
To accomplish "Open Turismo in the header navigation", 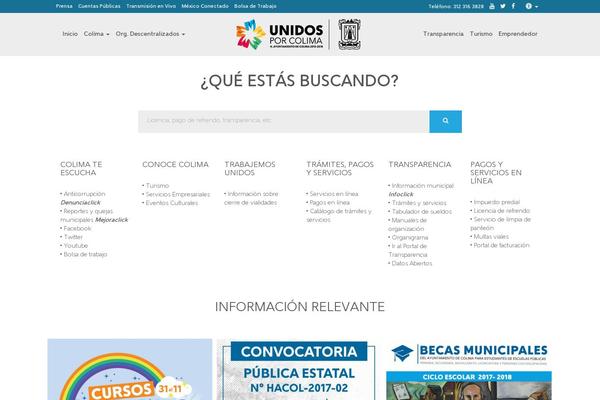I will (481, 34).
